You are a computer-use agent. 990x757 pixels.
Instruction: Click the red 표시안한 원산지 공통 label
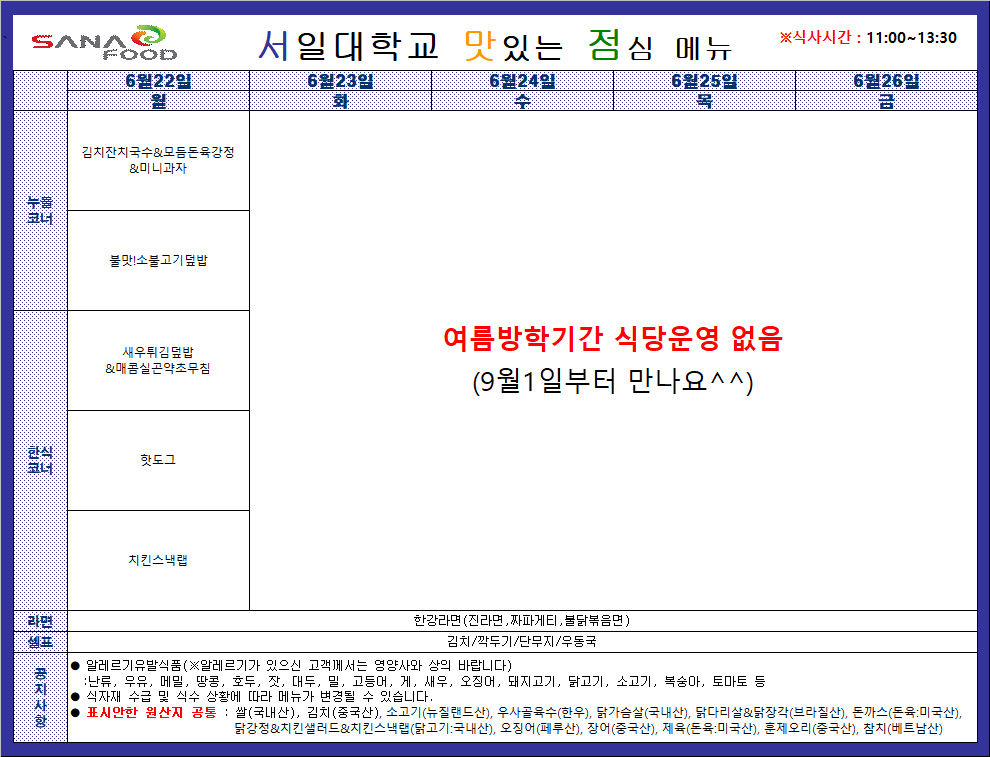pyautogui.click(x=152, y=712)
